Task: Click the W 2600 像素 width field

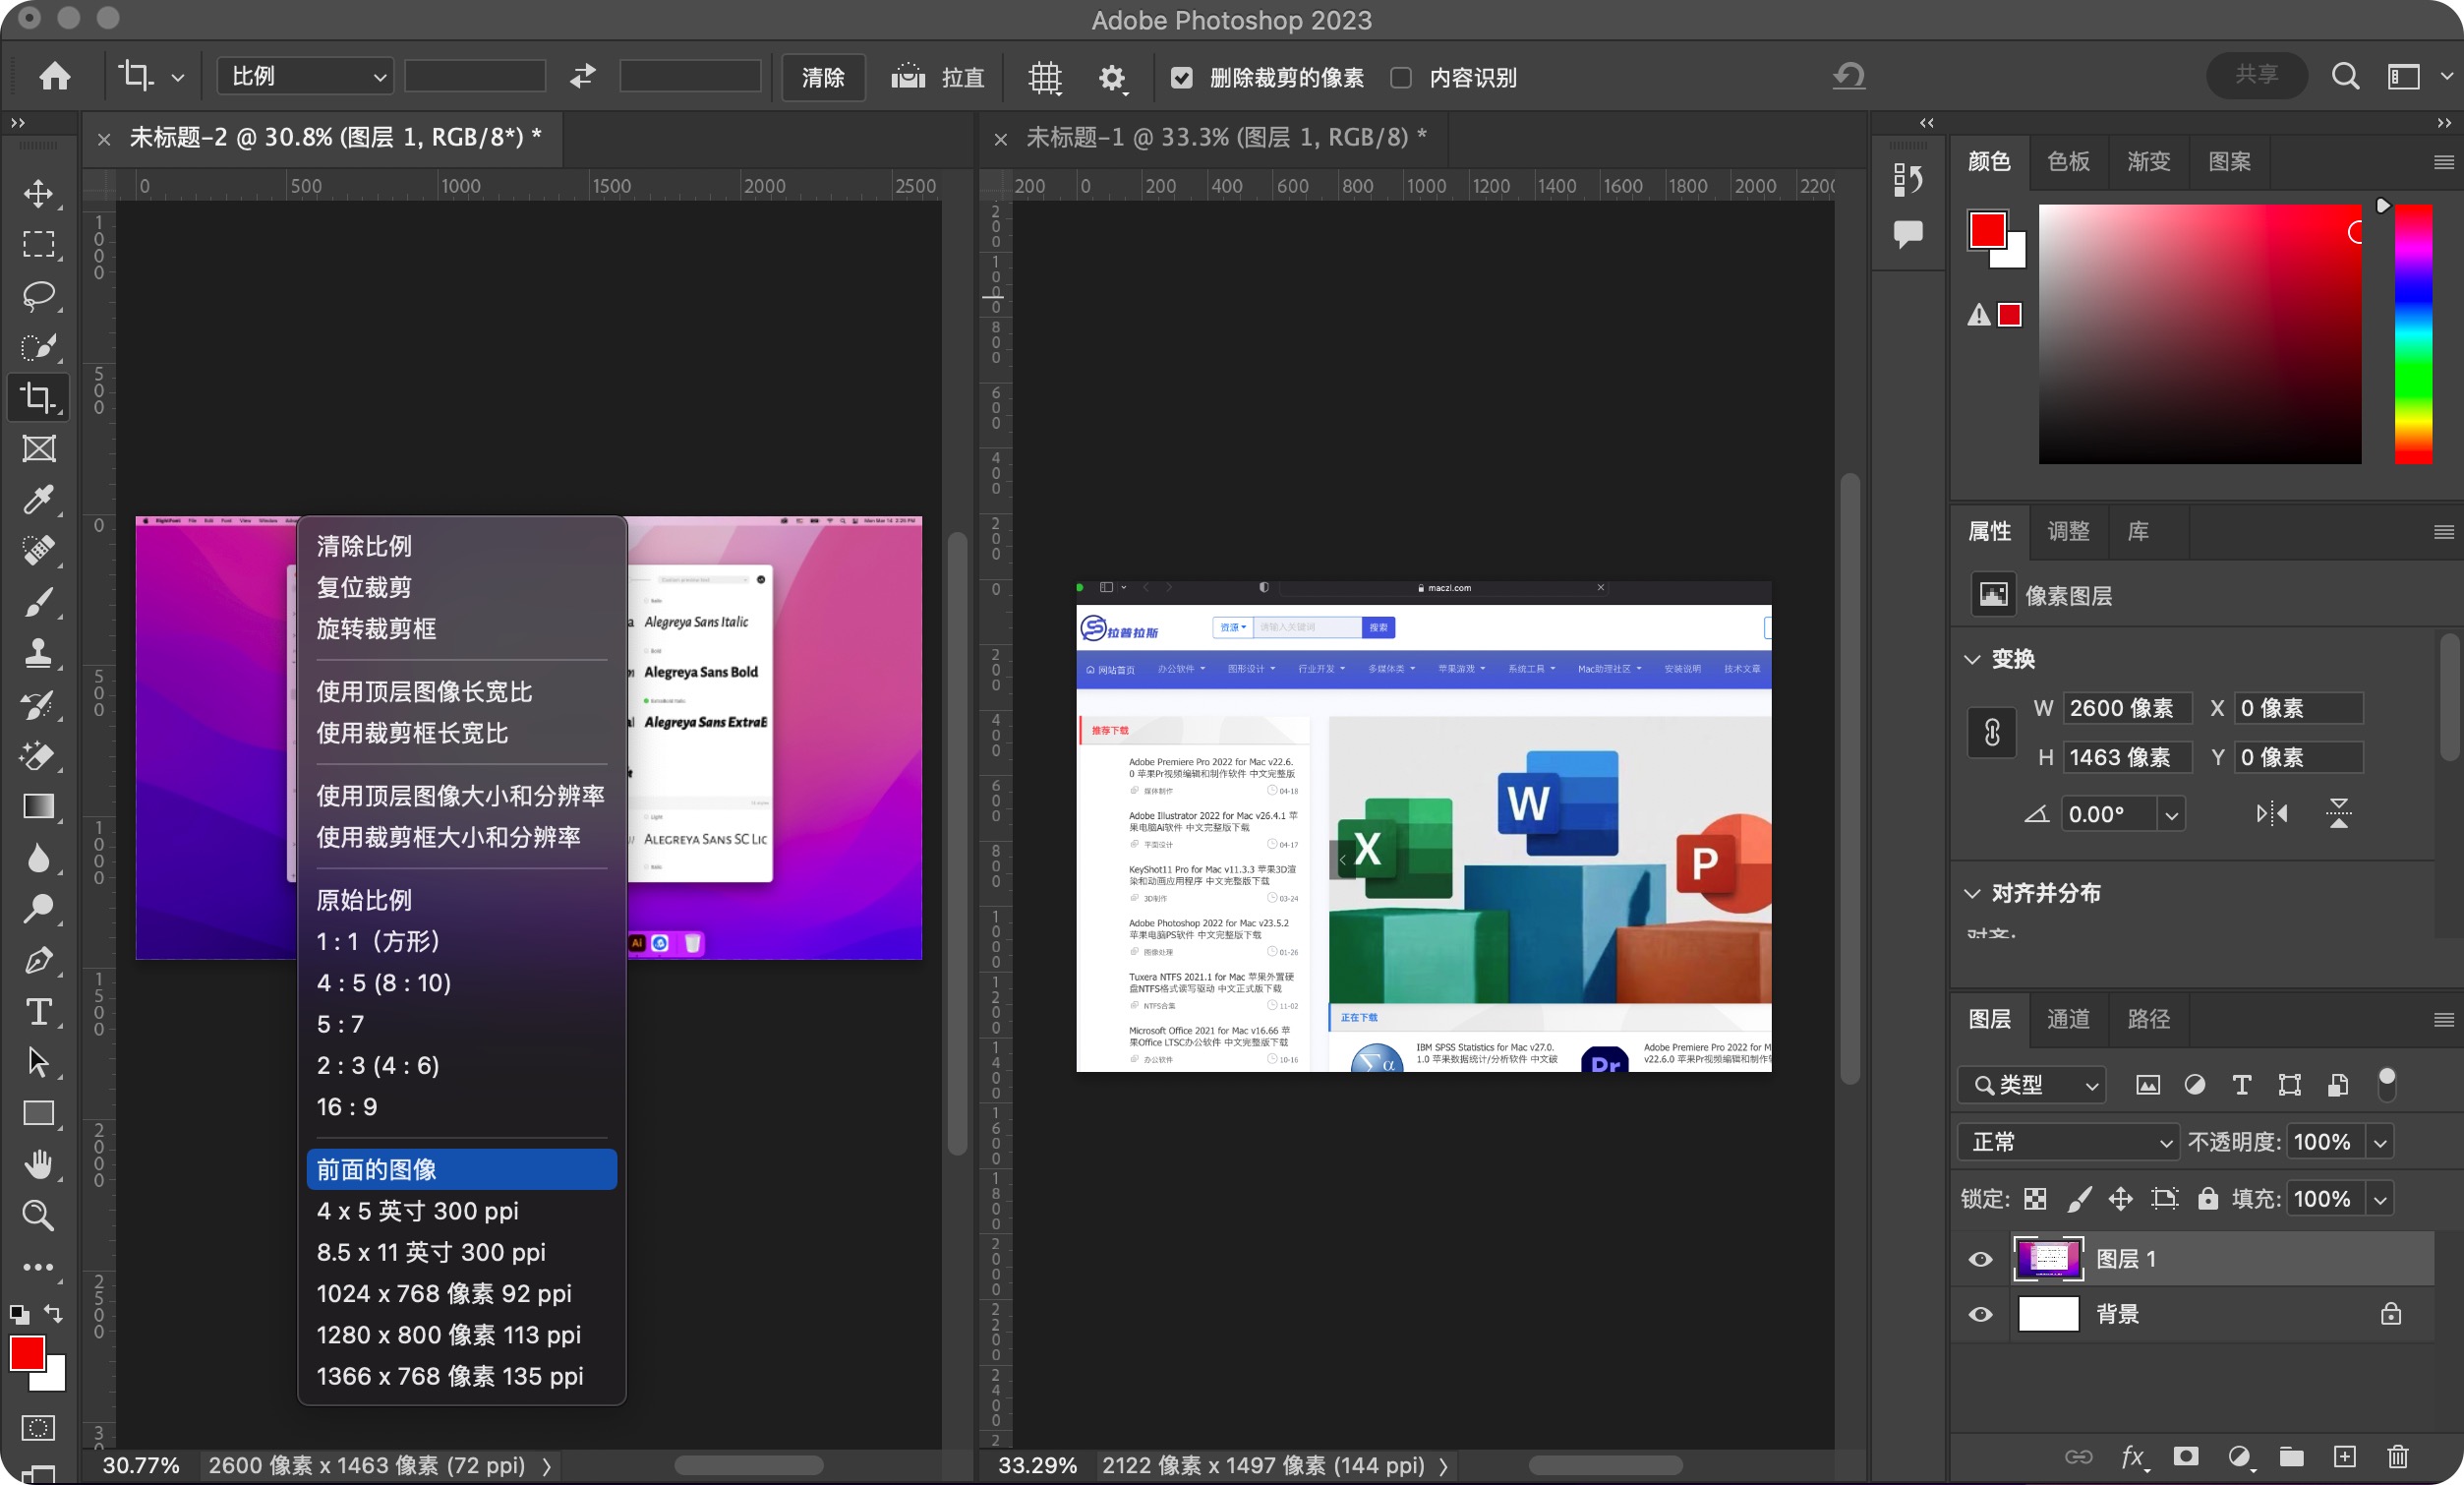Action: pyautogui.click(x=2127, y=708)
